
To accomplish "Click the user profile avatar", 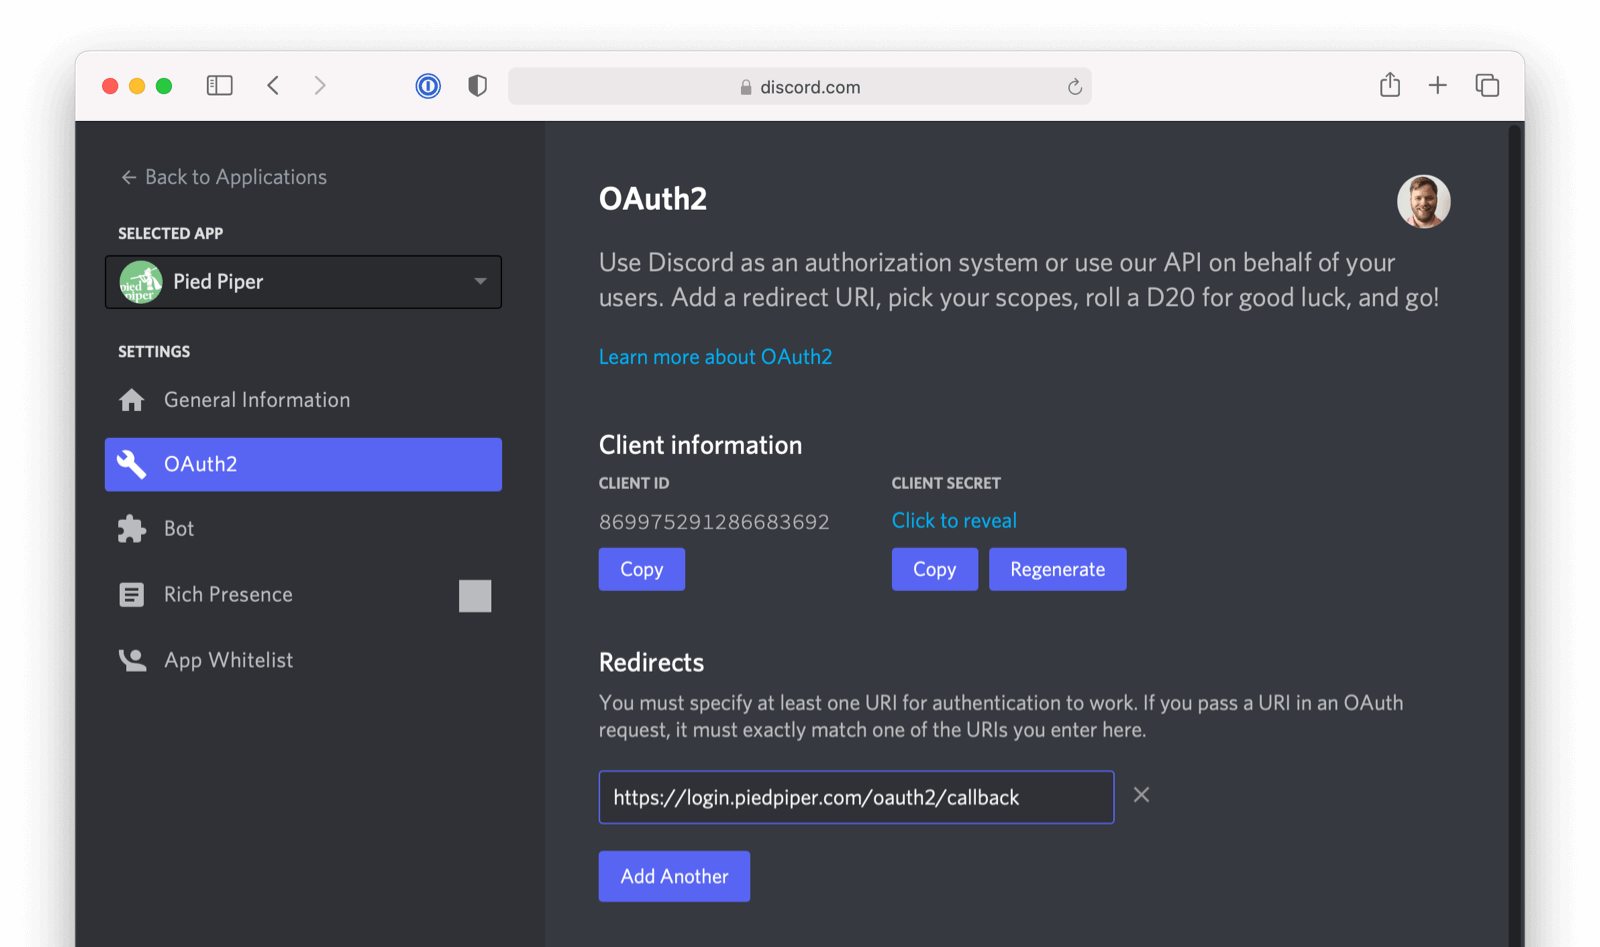I will coord(1424,202).
